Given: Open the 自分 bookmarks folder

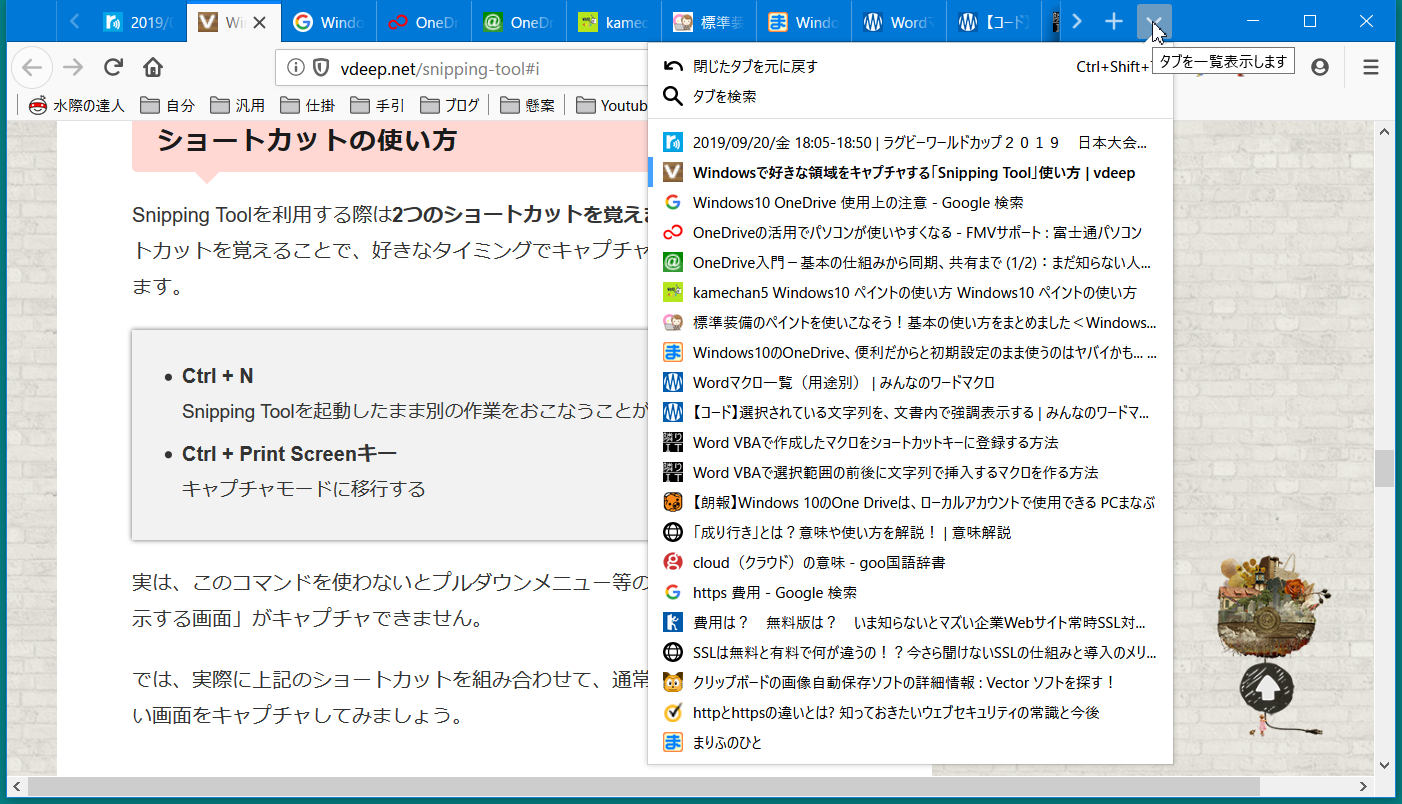Looking at the screenshot, I should [167, 105].
